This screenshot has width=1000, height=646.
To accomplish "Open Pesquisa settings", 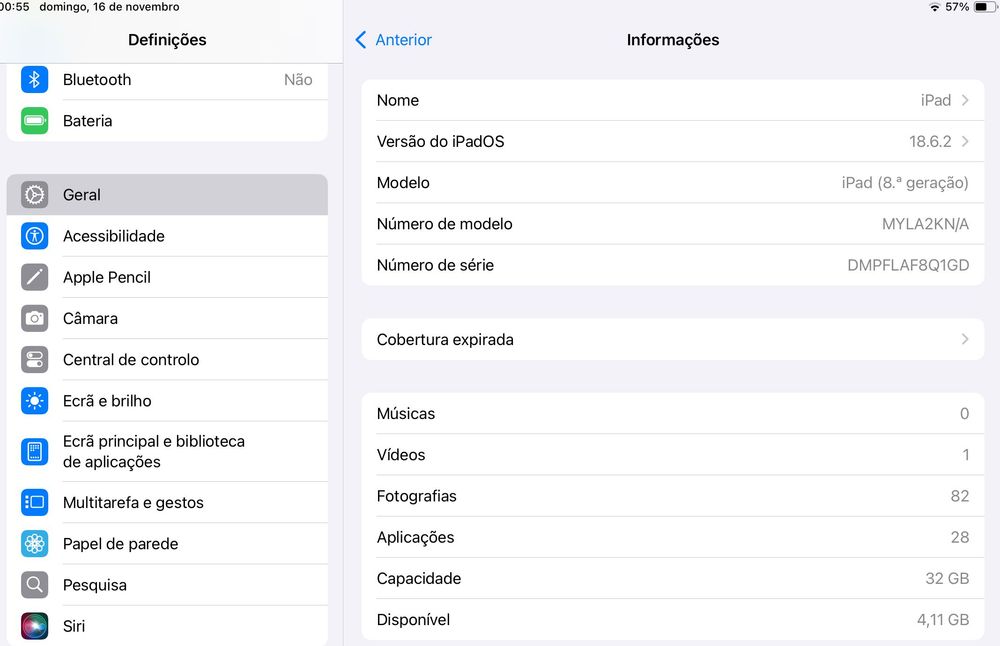I will pyautogui.click(x=167, y=585).
